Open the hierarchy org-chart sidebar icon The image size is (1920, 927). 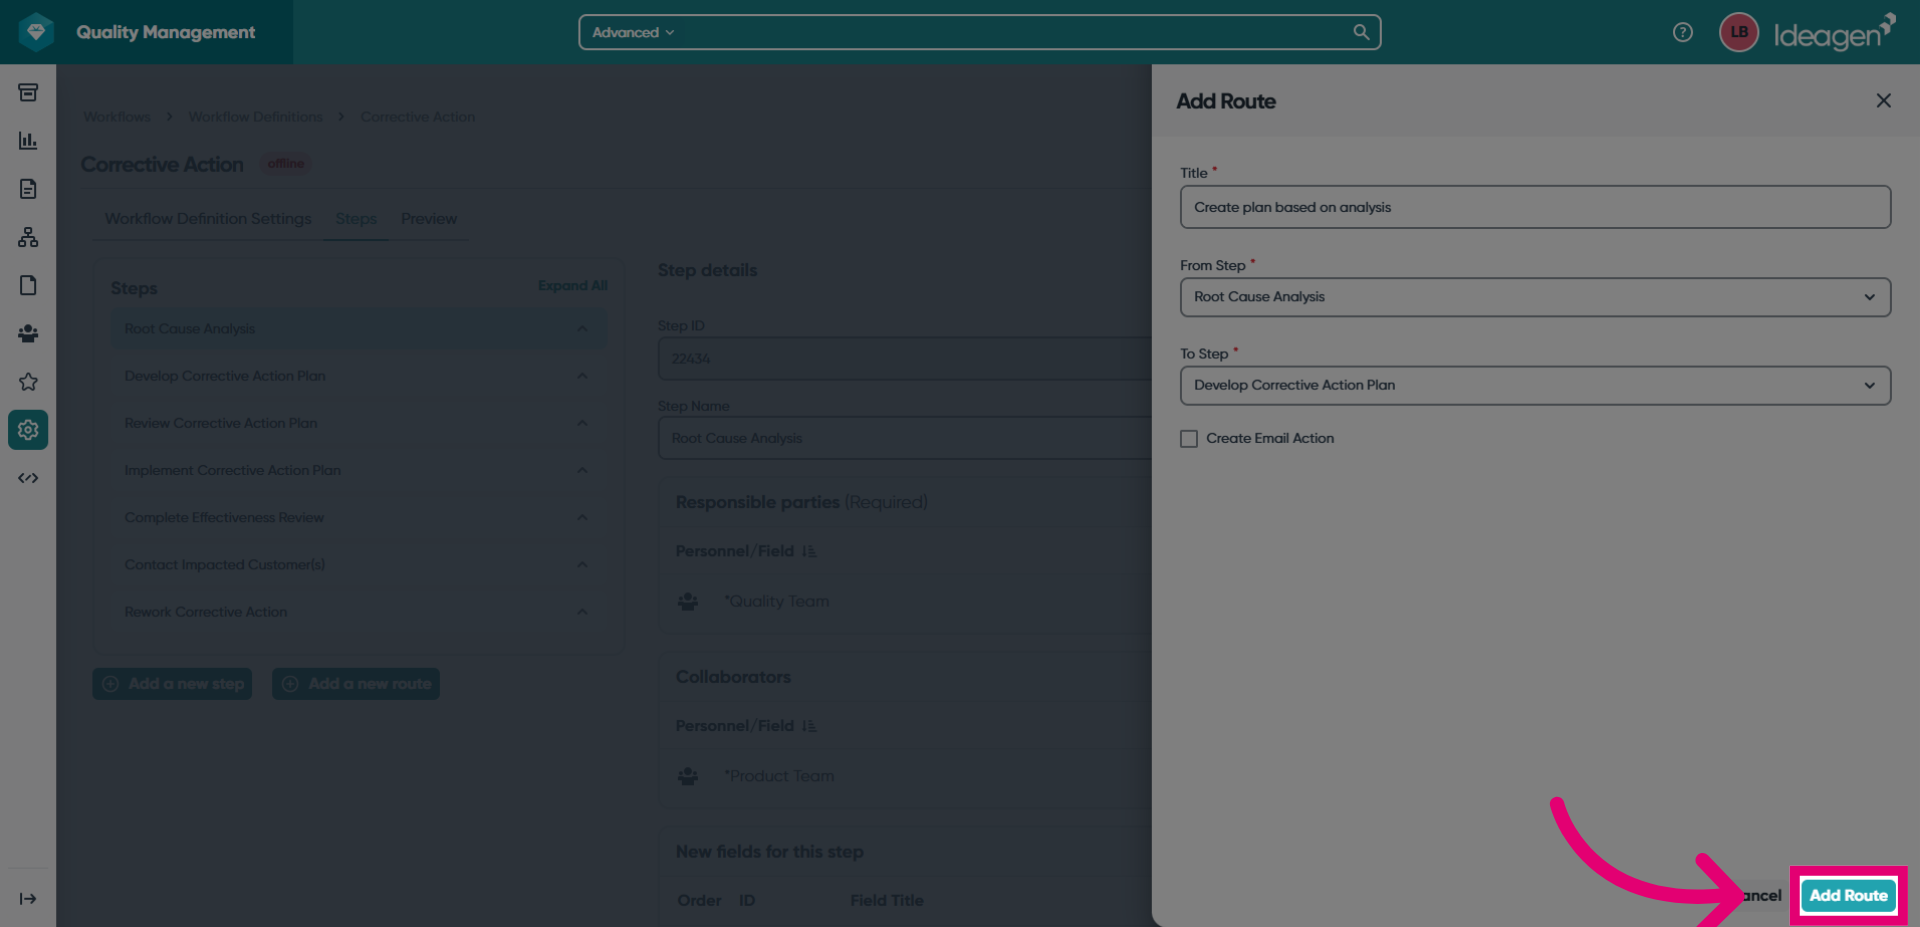tap(28, 237)
